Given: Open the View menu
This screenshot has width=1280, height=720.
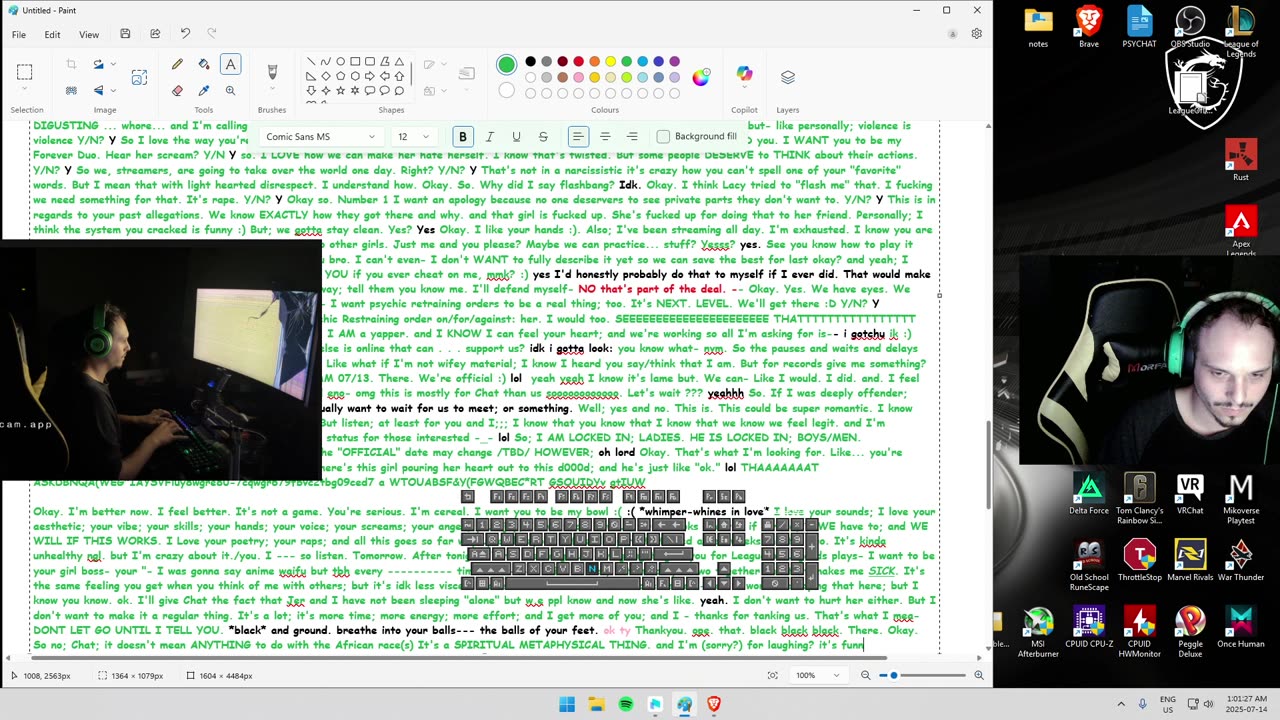Looking at the screenshot, I should (89, 35).
